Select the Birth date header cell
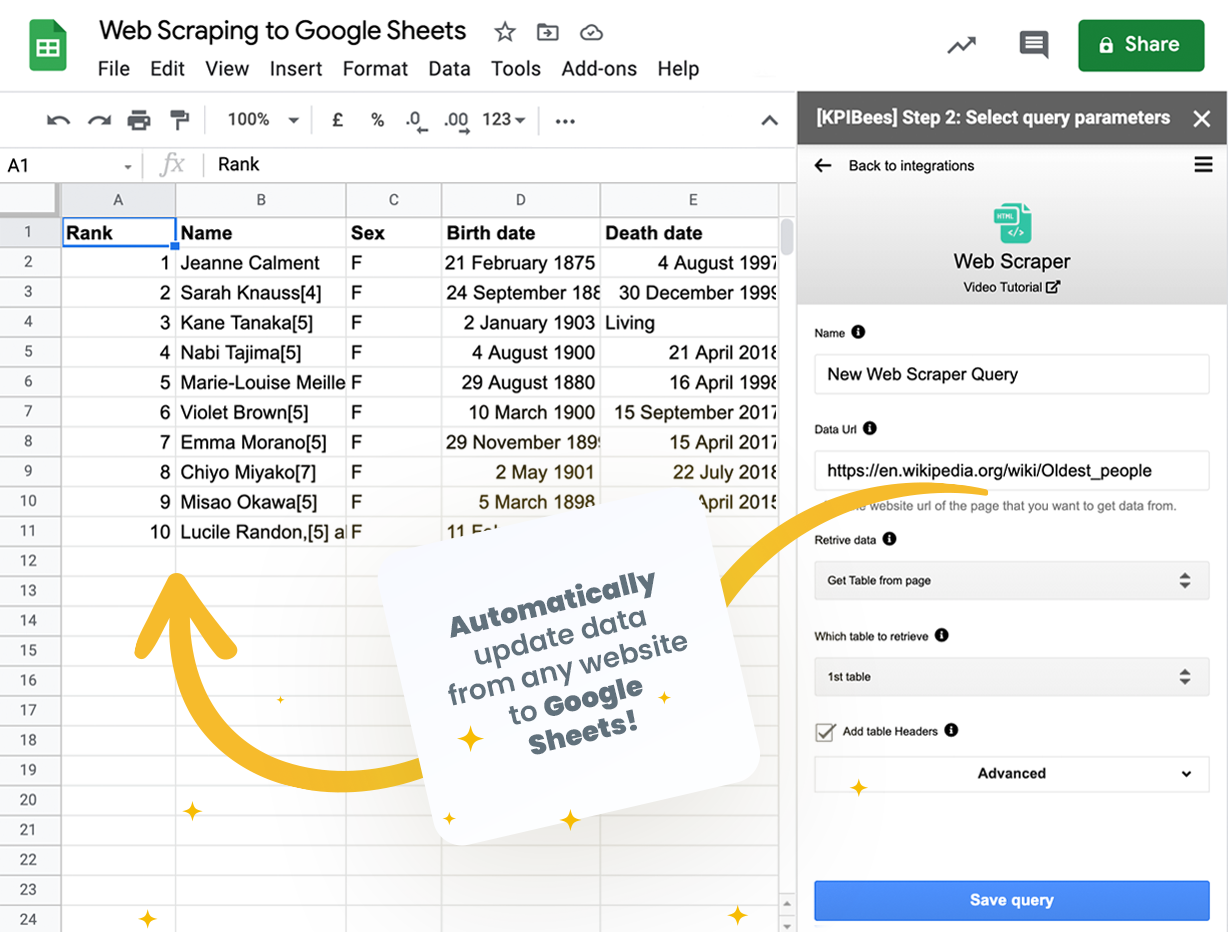The image size is (1228, 932). tap(521, 233)
